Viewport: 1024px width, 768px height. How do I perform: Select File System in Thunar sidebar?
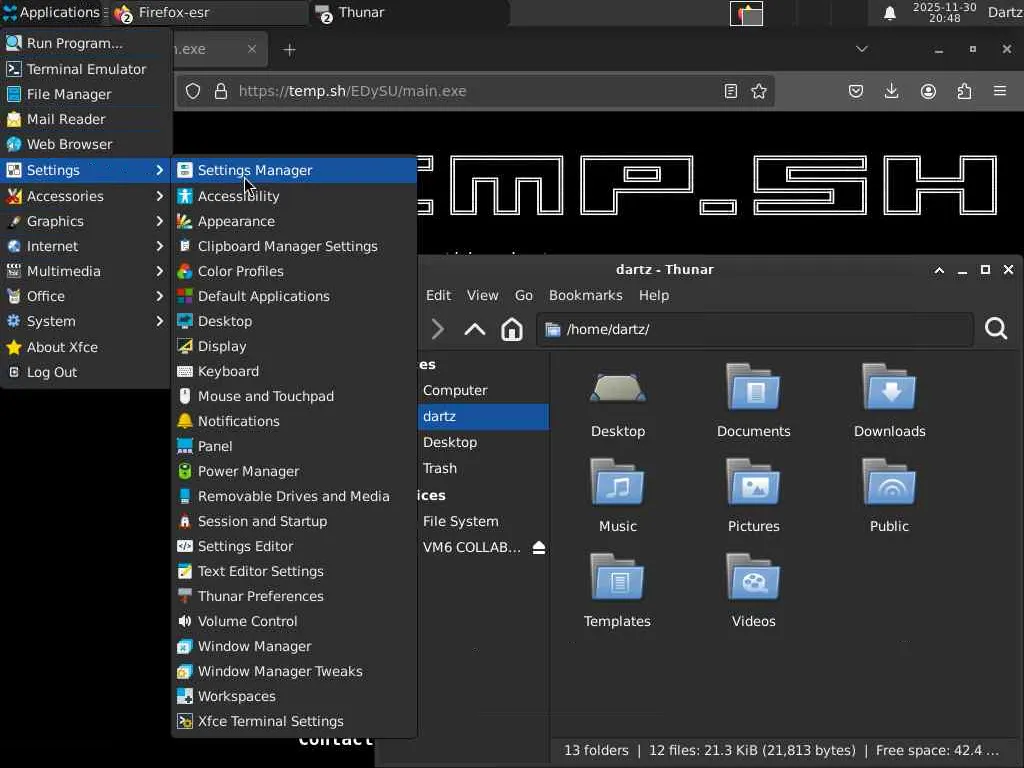point(460,521)
